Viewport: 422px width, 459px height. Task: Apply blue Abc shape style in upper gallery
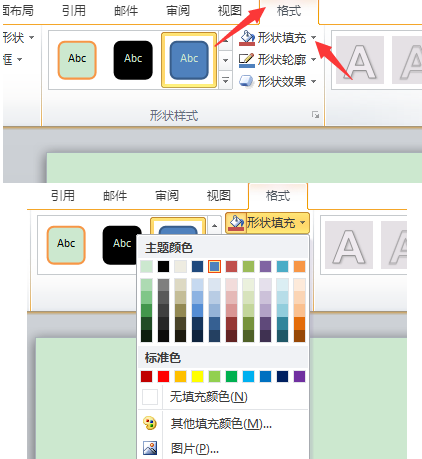pyautogui.click(x=189, y=60)
